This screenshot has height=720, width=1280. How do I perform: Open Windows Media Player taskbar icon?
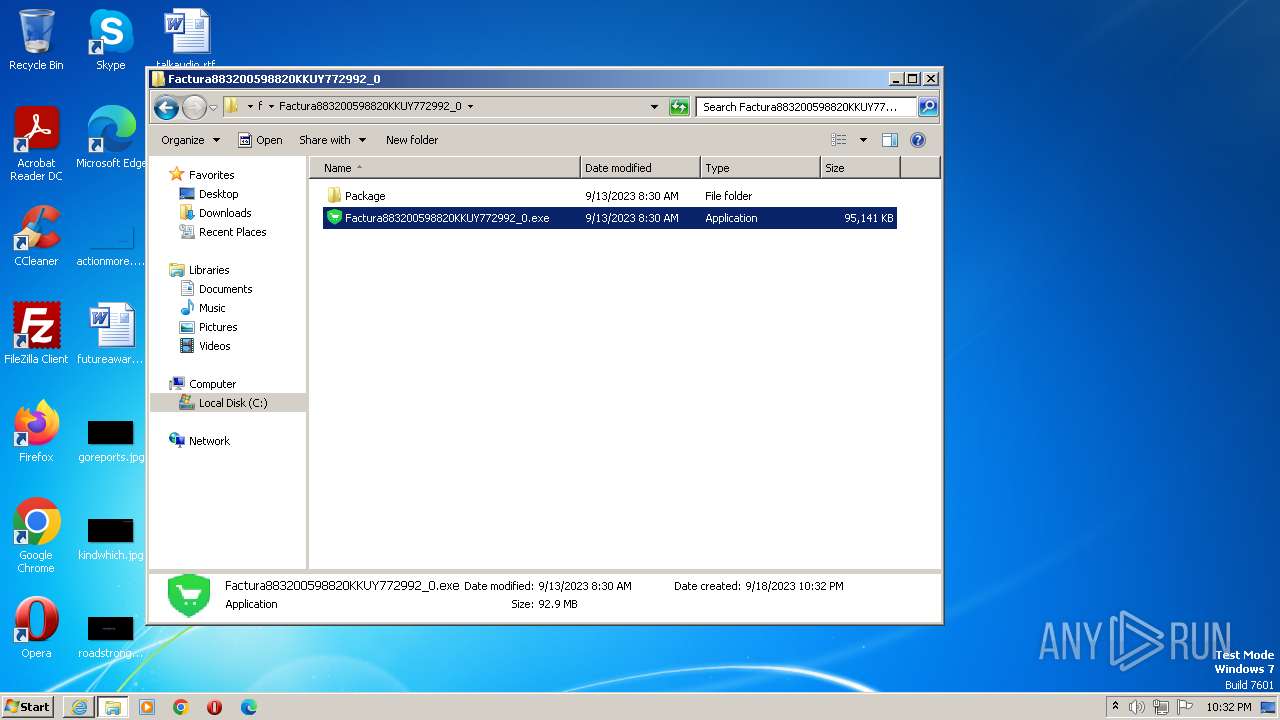[147, 707]
